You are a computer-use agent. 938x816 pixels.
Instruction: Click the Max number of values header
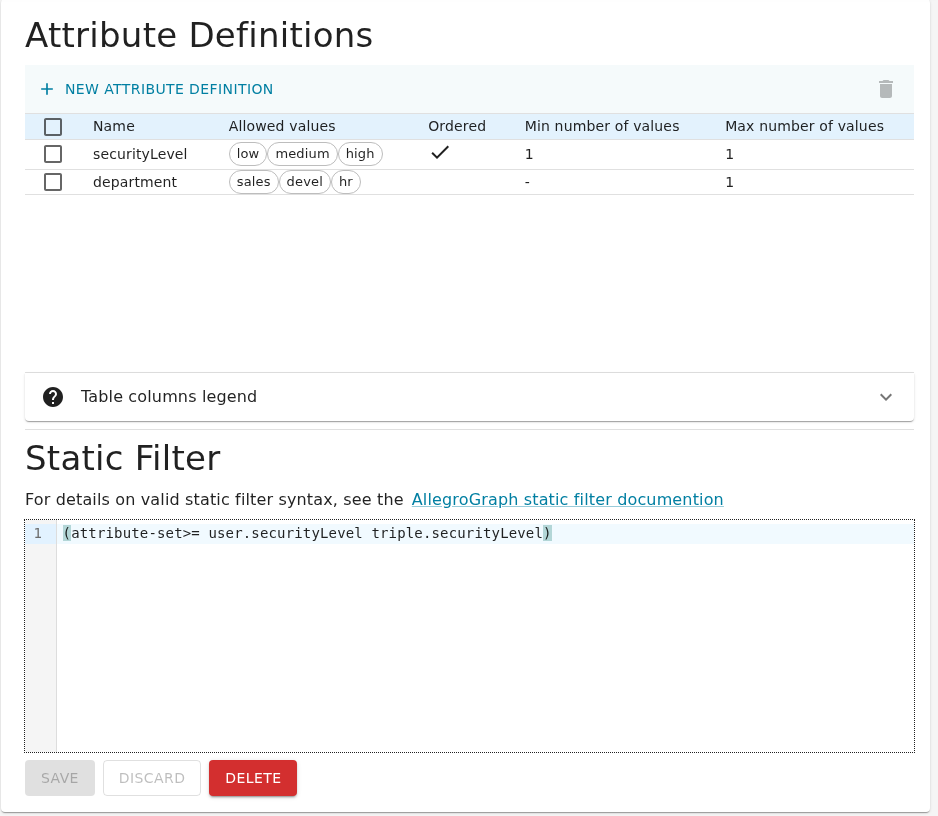click(x=805, y=126)
